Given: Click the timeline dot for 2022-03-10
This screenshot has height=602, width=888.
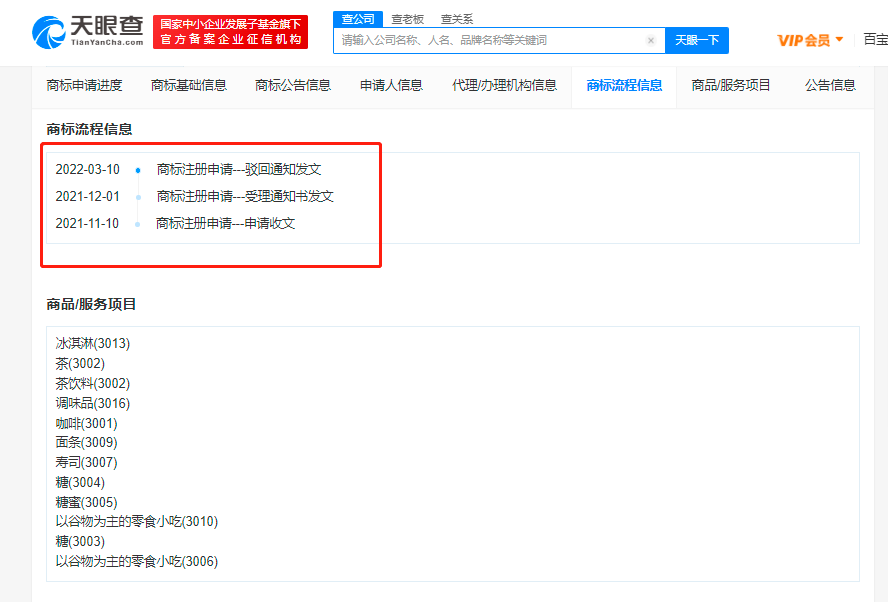Looking at the screenshot, I should 138,170.
